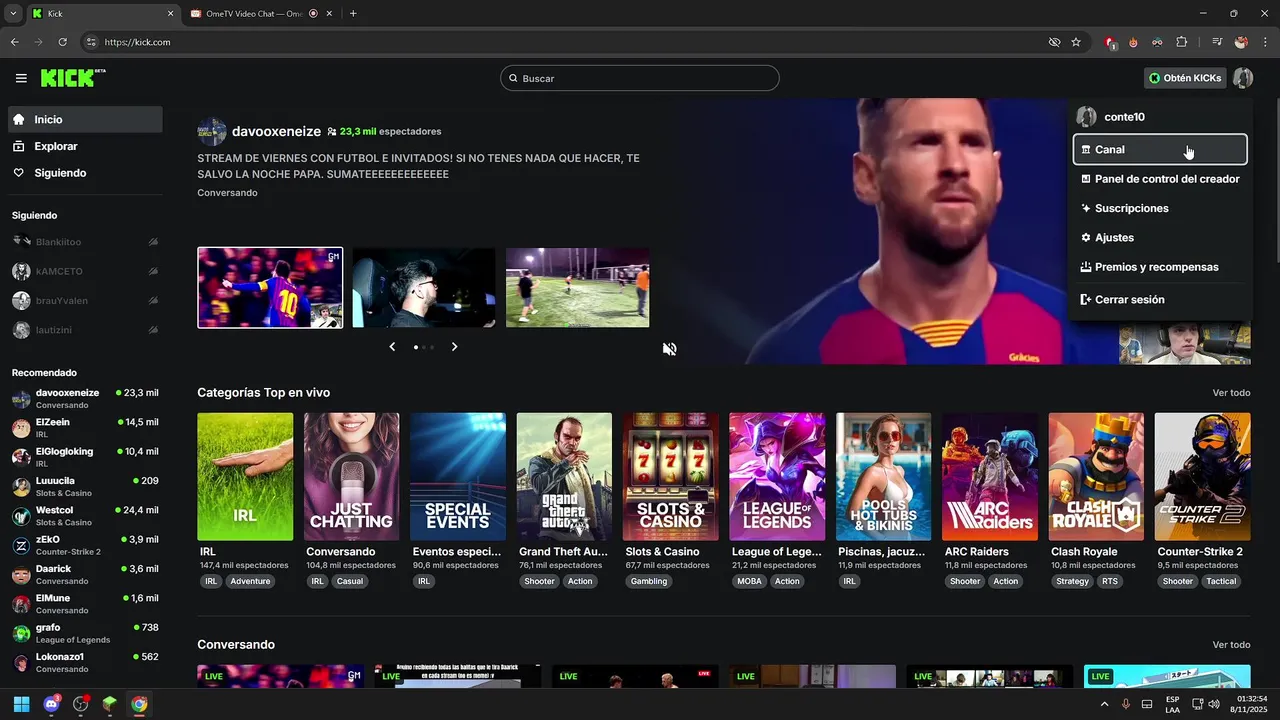The image size is (1280, 720).
Task: Focus the Buscar search field
Action: (x=640, y=78)
